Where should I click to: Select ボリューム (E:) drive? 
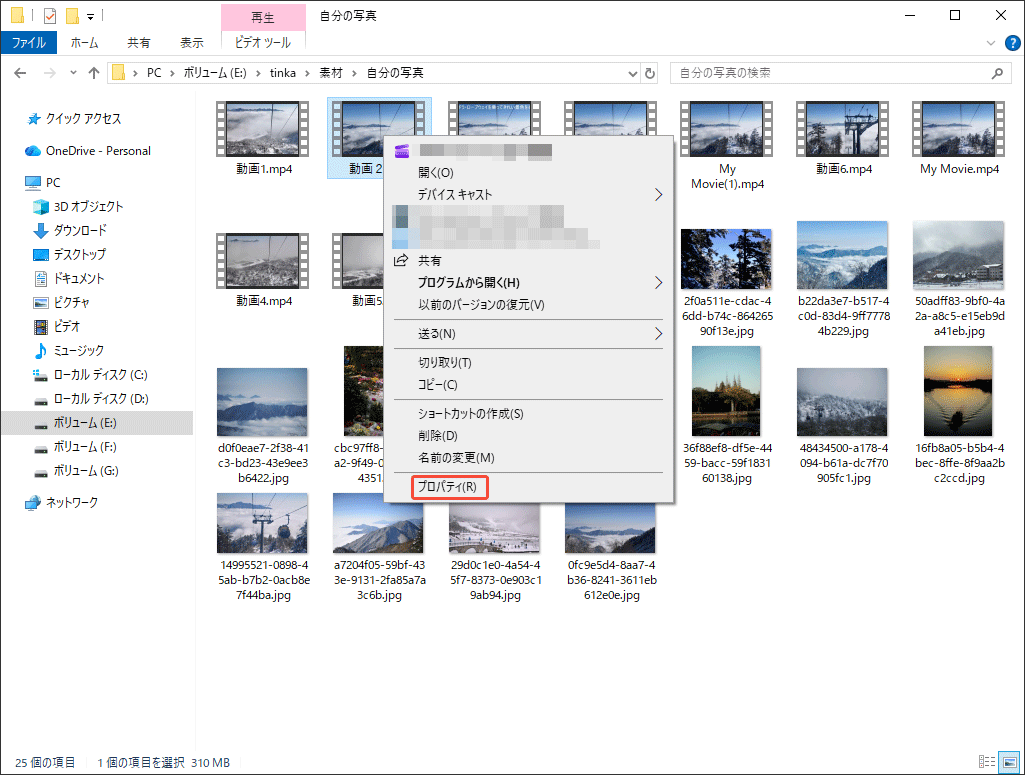pos(97,423)
